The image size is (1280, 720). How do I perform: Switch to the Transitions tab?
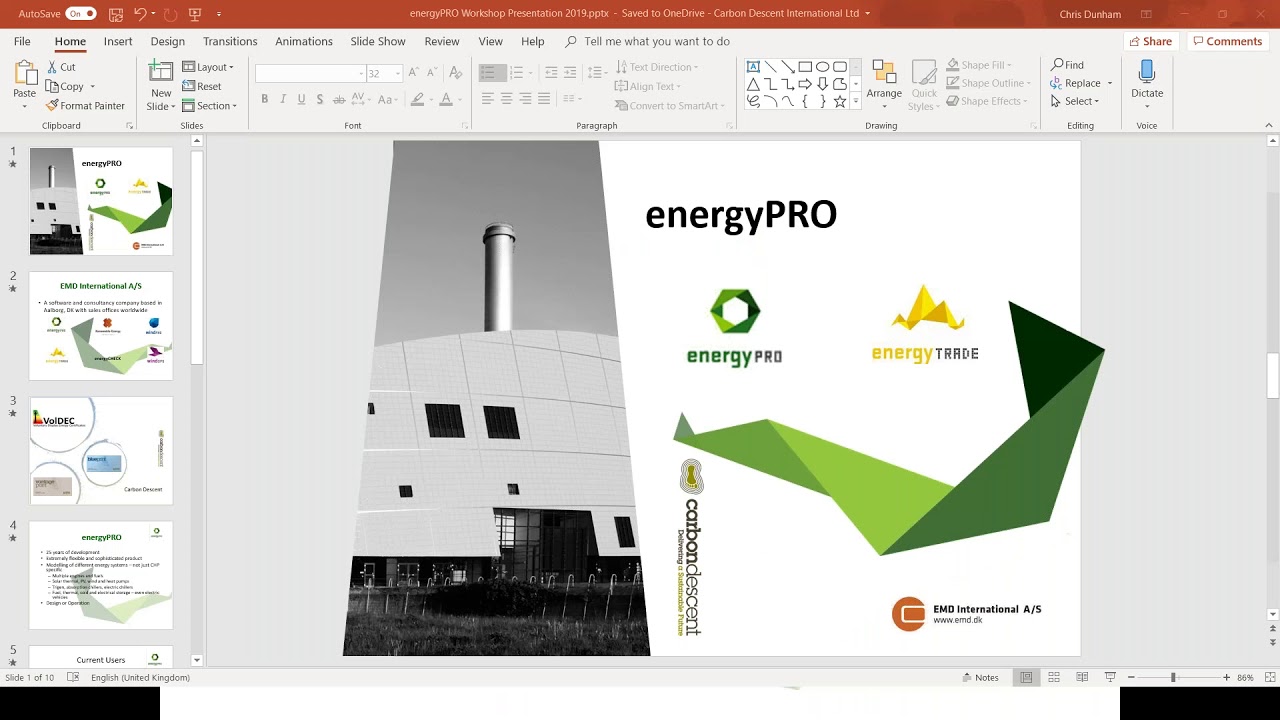tap(230, 41)
